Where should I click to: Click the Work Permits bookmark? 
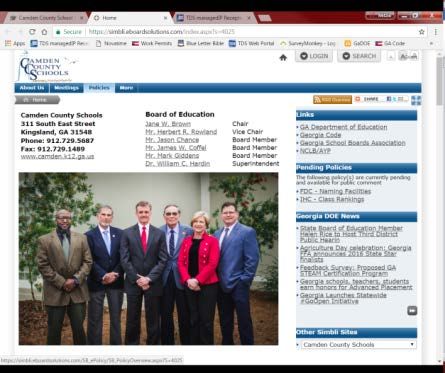(x=152, y=43)
